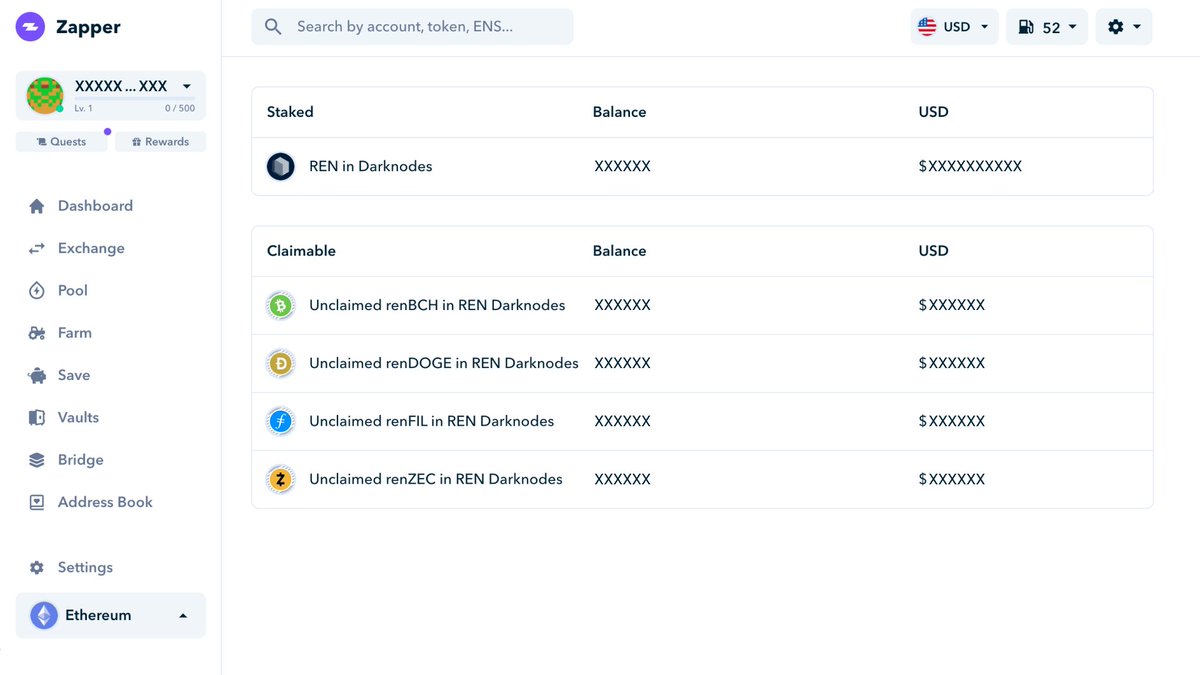Viewport: 1200px width, 675px height.
Task: Click the US flag icon
Action: (x=927, y=27)
